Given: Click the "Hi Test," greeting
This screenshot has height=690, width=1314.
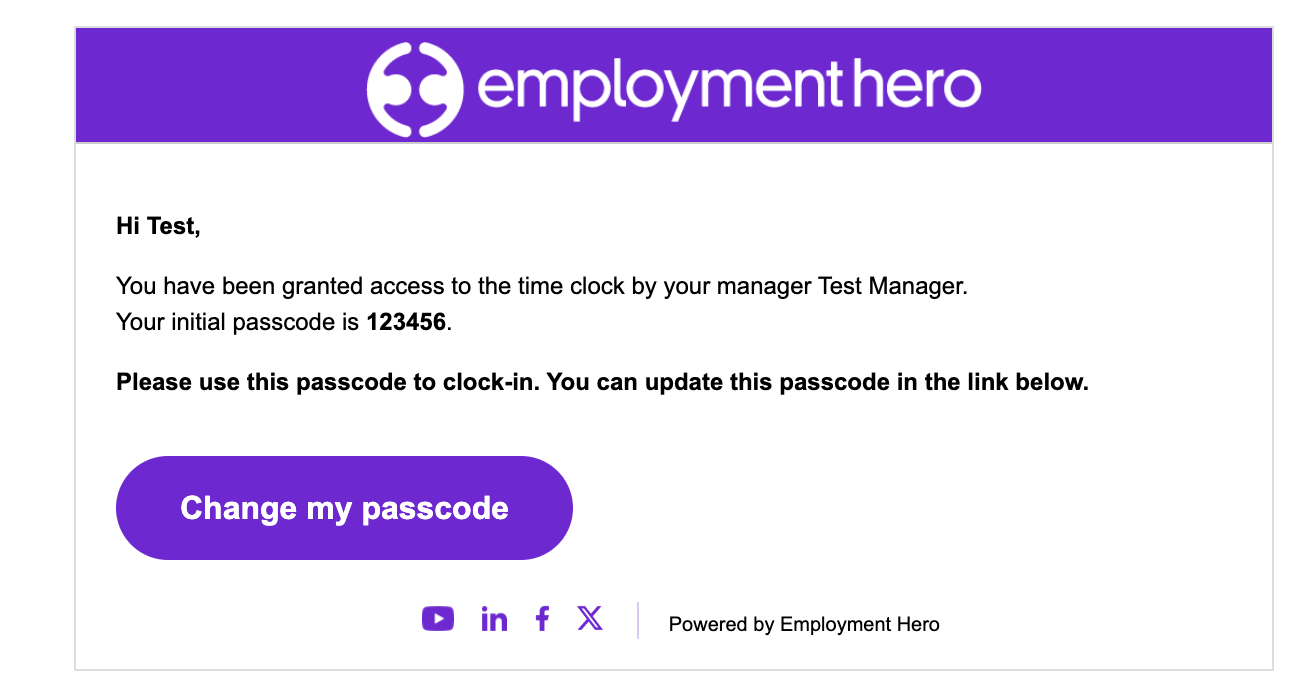Looking at the screenshot, I should 158,227.
